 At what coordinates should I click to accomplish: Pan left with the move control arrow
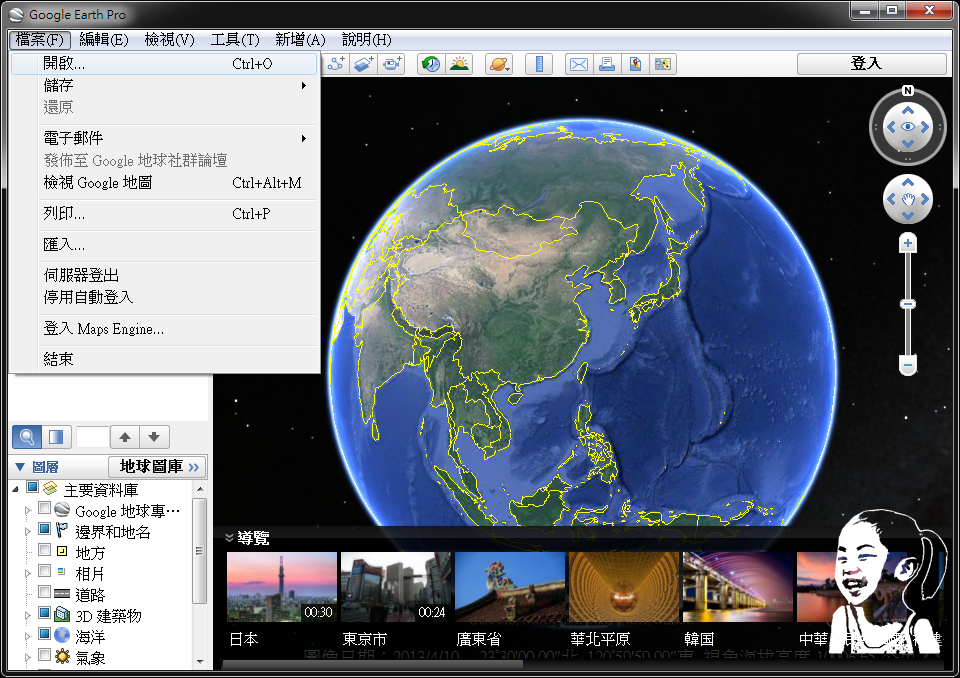891,199
